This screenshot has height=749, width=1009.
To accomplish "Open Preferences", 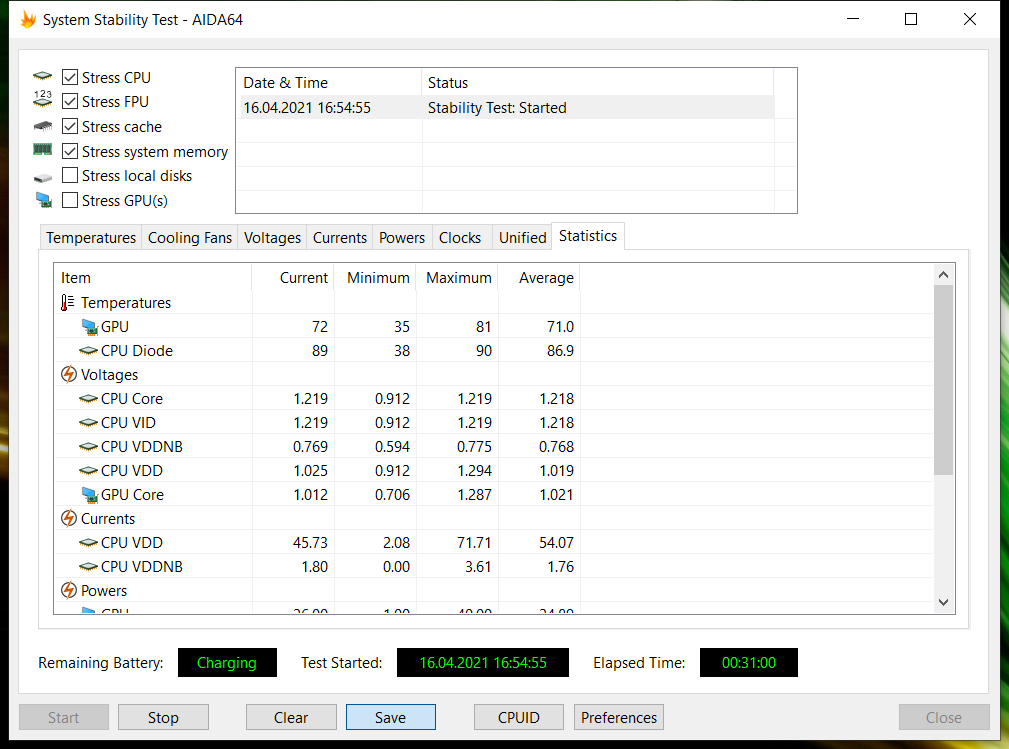I will (619, 717).
